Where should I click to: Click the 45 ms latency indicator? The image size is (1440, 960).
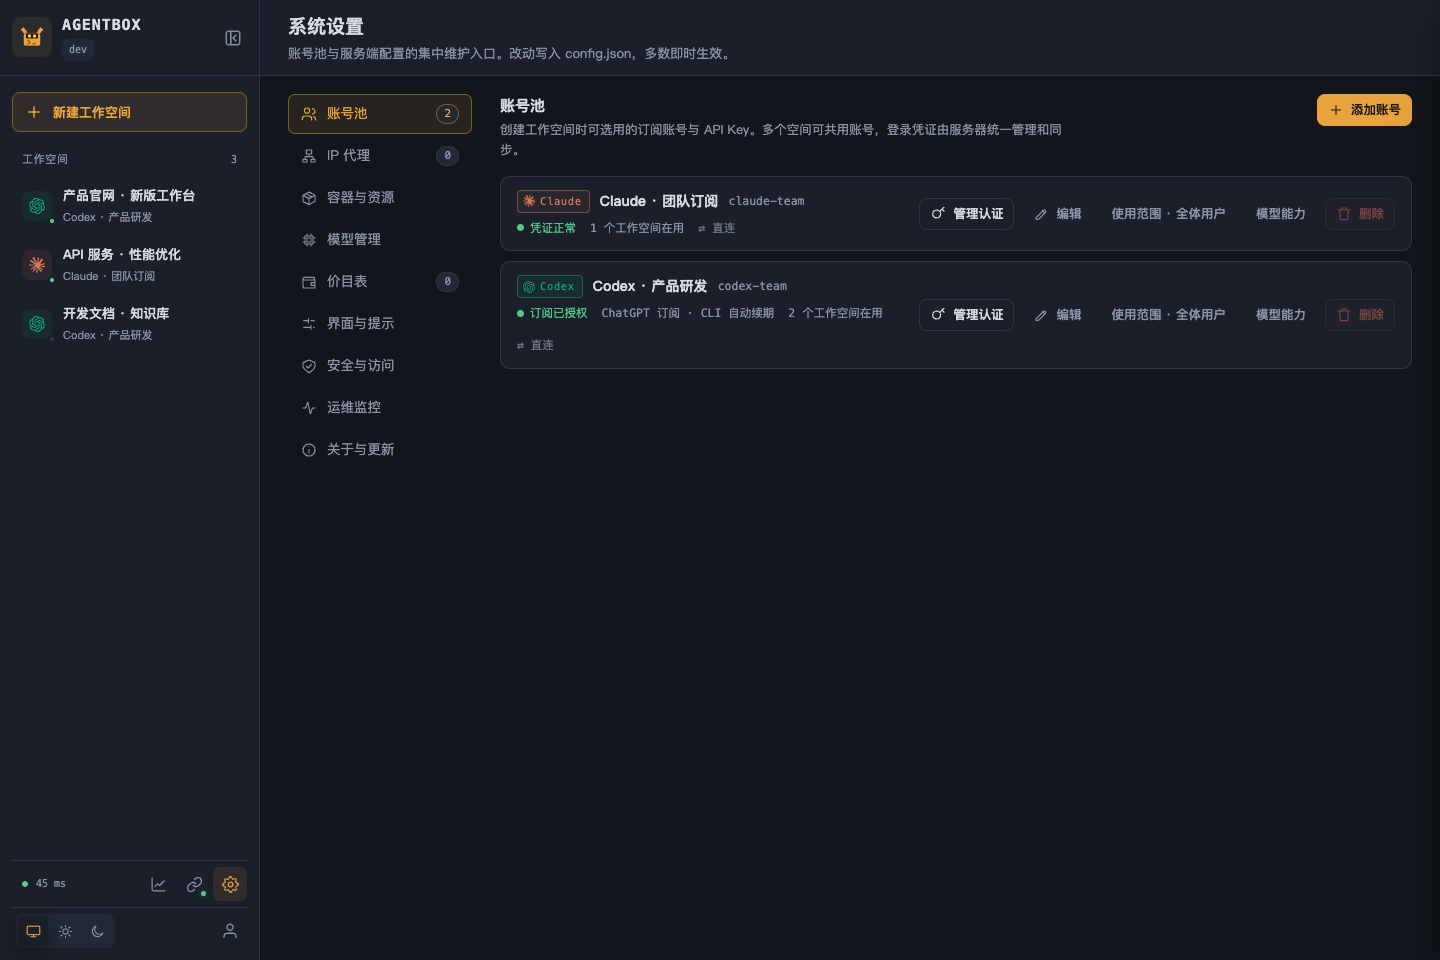click(44, 884)
